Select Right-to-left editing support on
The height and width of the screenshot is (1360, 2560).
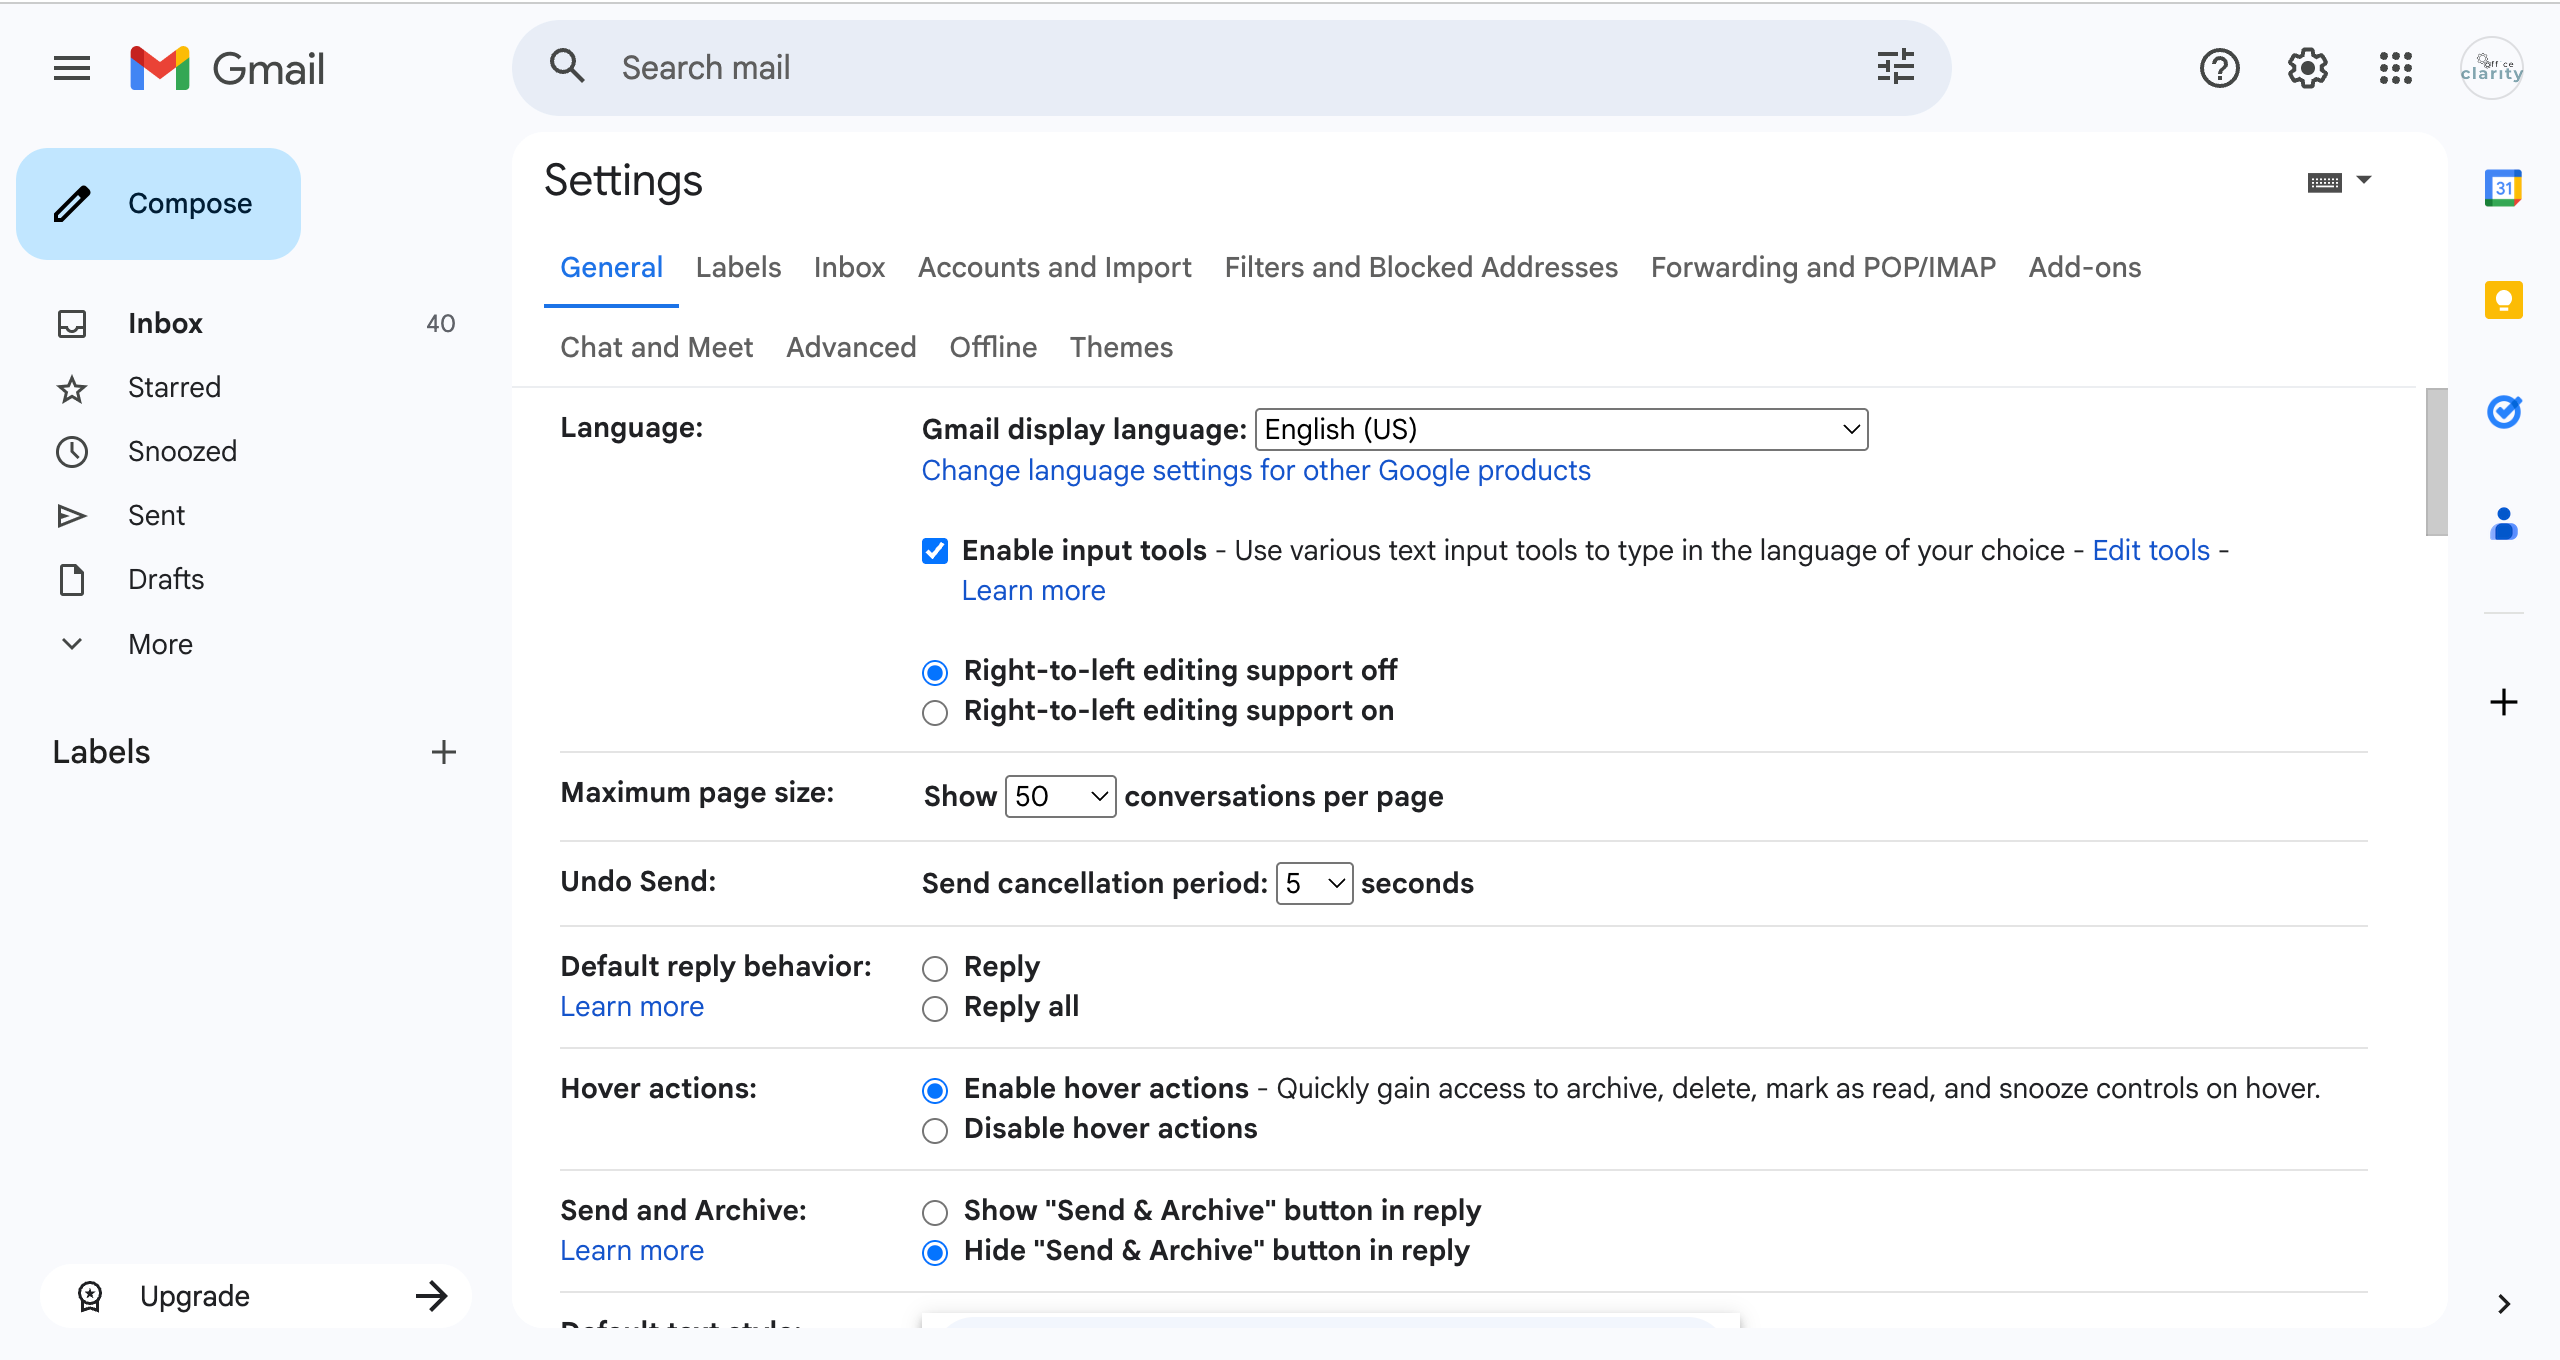click(x=935, y=713)
